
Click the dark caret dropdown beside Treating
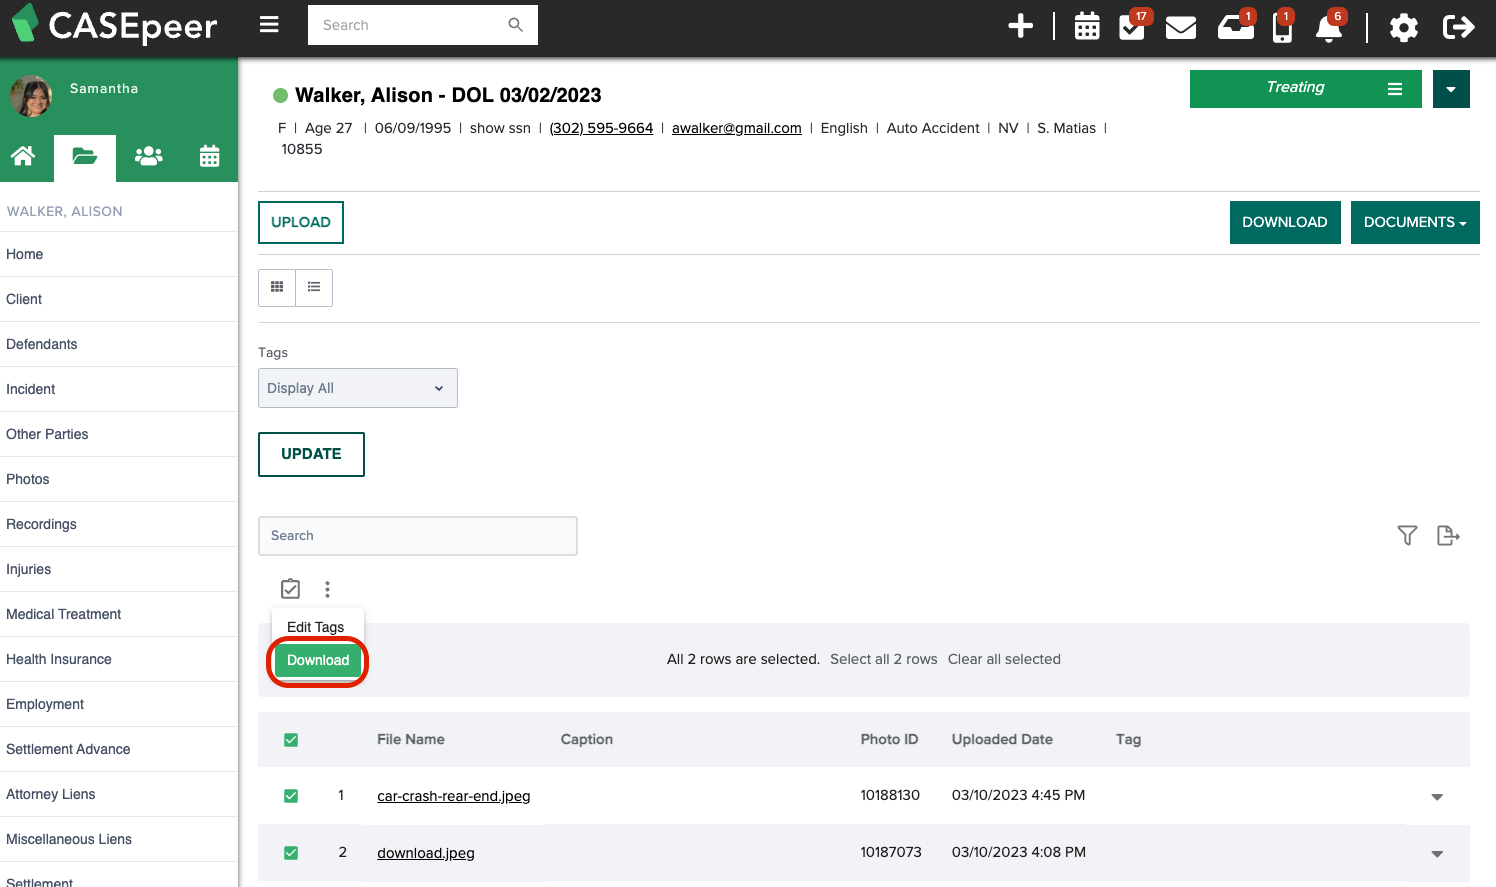[1451, 89]
